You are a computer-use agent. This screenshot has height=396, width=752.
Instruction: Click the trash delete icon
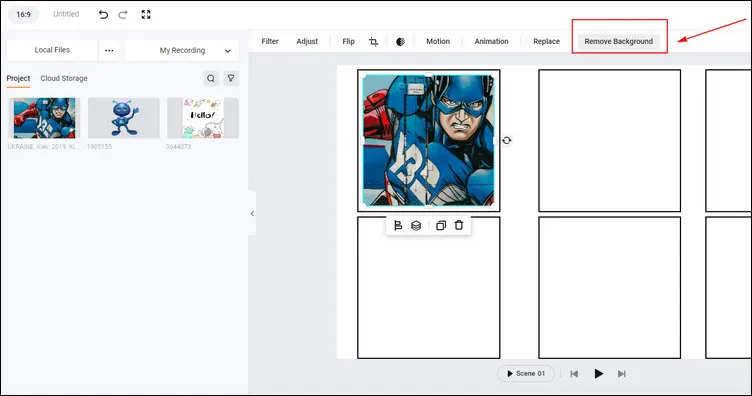point(459,225)
